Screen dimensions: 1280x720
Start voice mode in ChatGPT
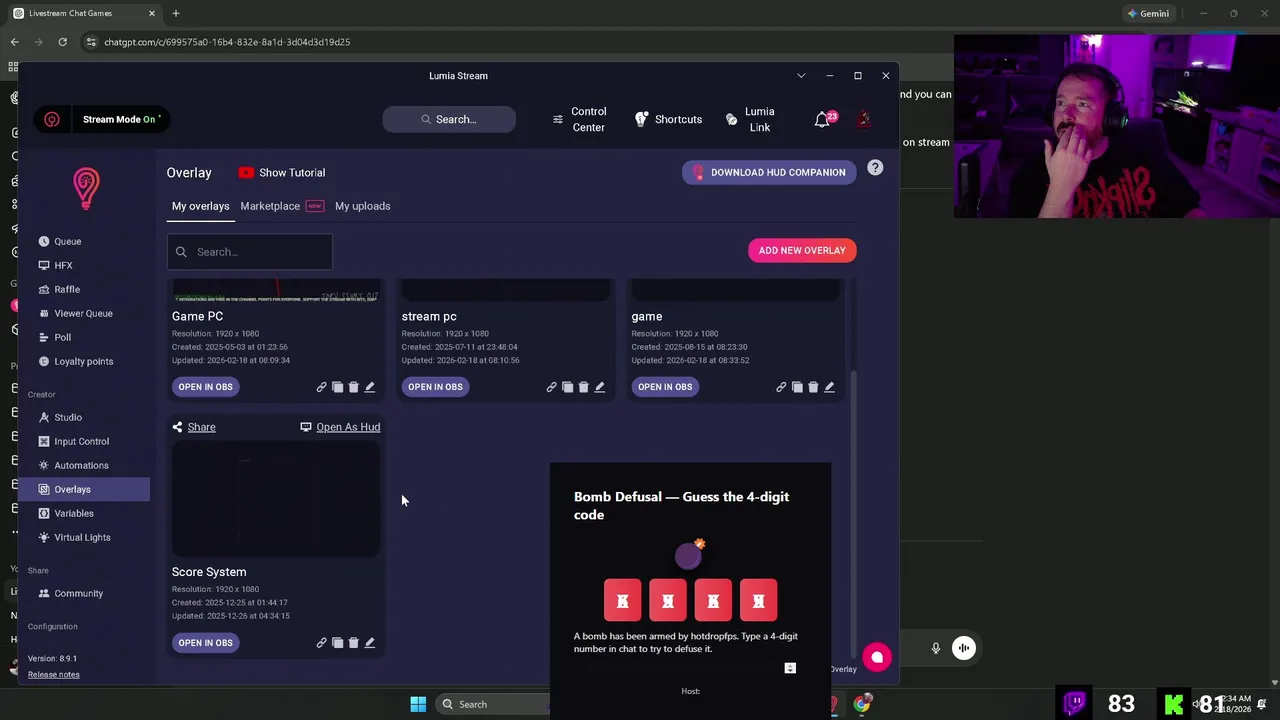pyautogui.click(x=964, y=648)
